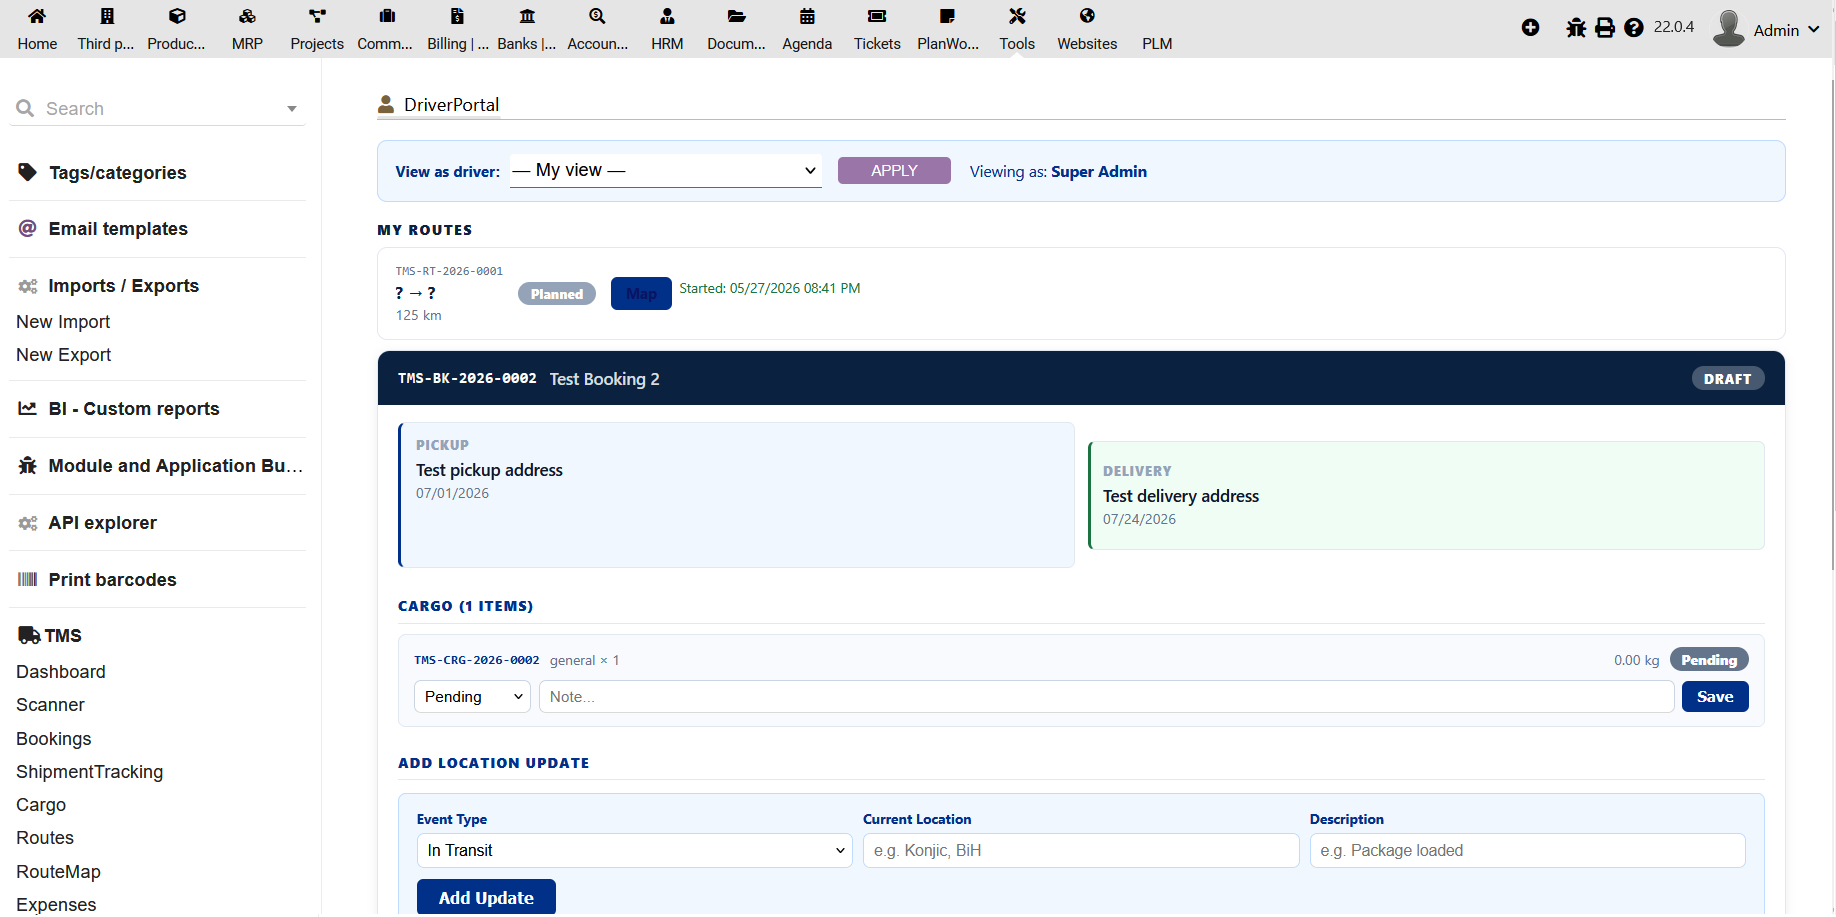1836x917 pixels.
Task: Open the help question mark icon
Action: point(1634,28)
